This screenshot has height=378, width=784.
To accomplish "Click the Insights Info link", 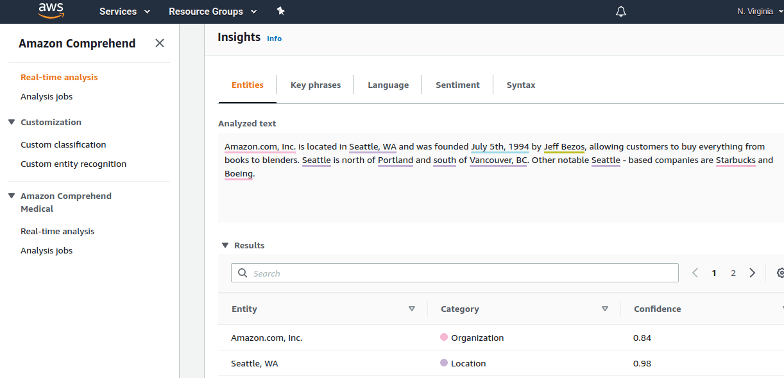I will [x=274, y=38].
